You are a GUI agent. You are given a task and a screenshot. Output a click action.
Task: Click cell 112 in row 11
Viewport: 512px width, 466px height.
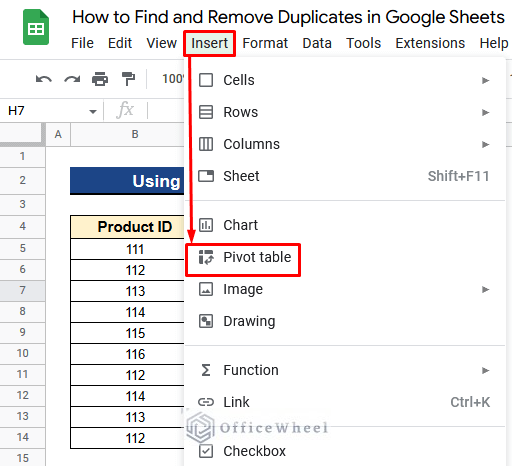(x=127, y=375)
